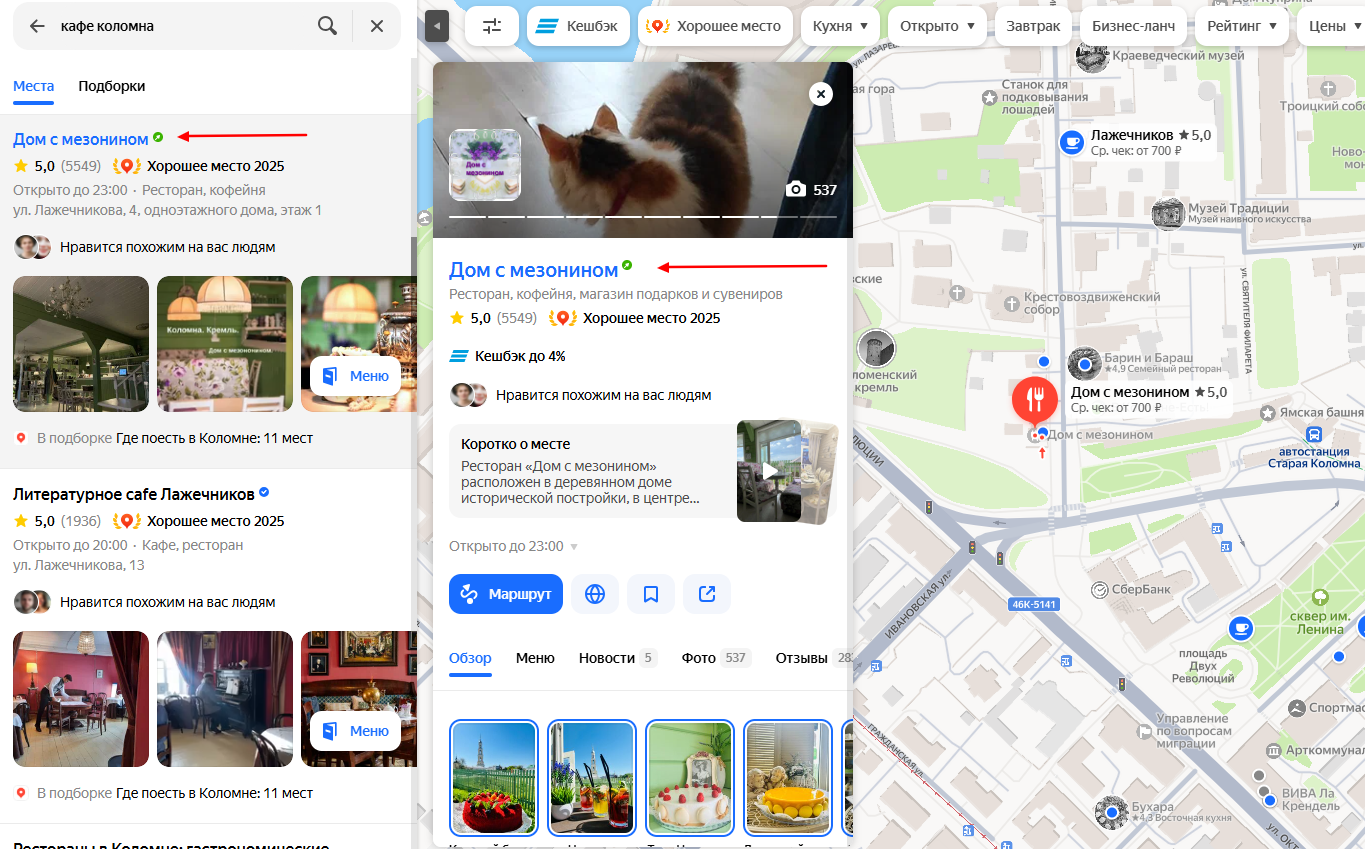
Task: Open the Цены filter dropdown
Action: pos(1331,26)
